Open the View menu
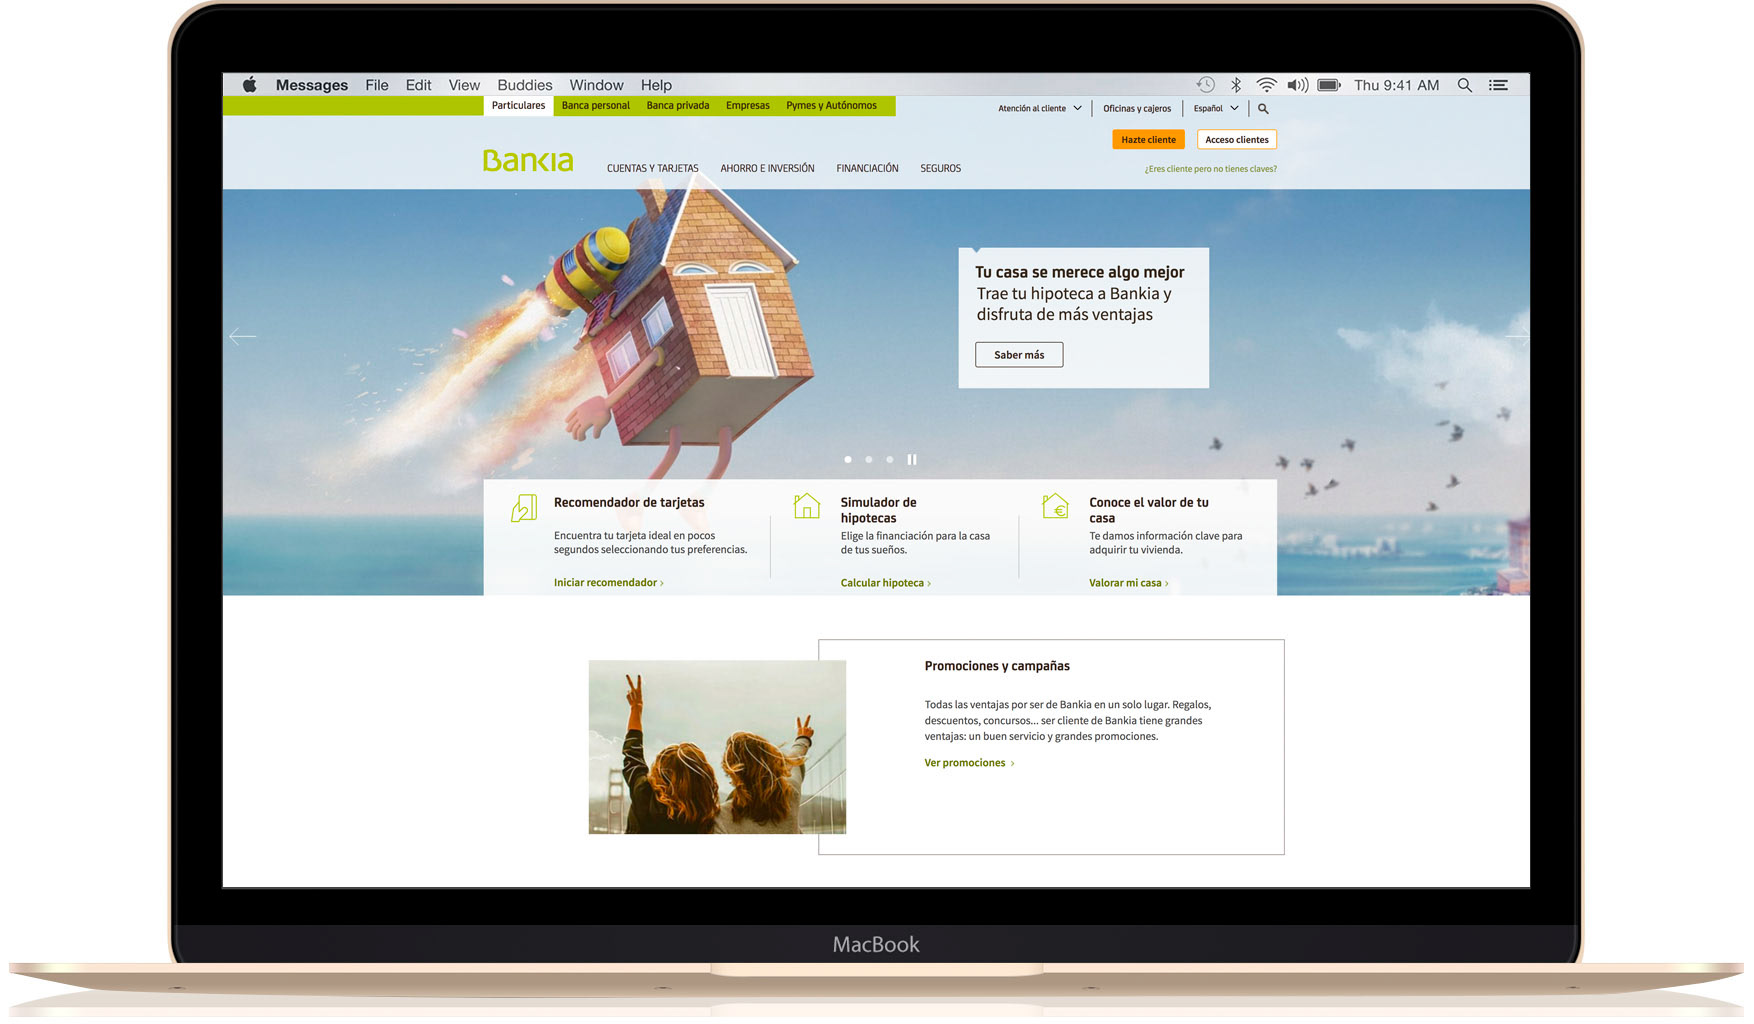 464,85
